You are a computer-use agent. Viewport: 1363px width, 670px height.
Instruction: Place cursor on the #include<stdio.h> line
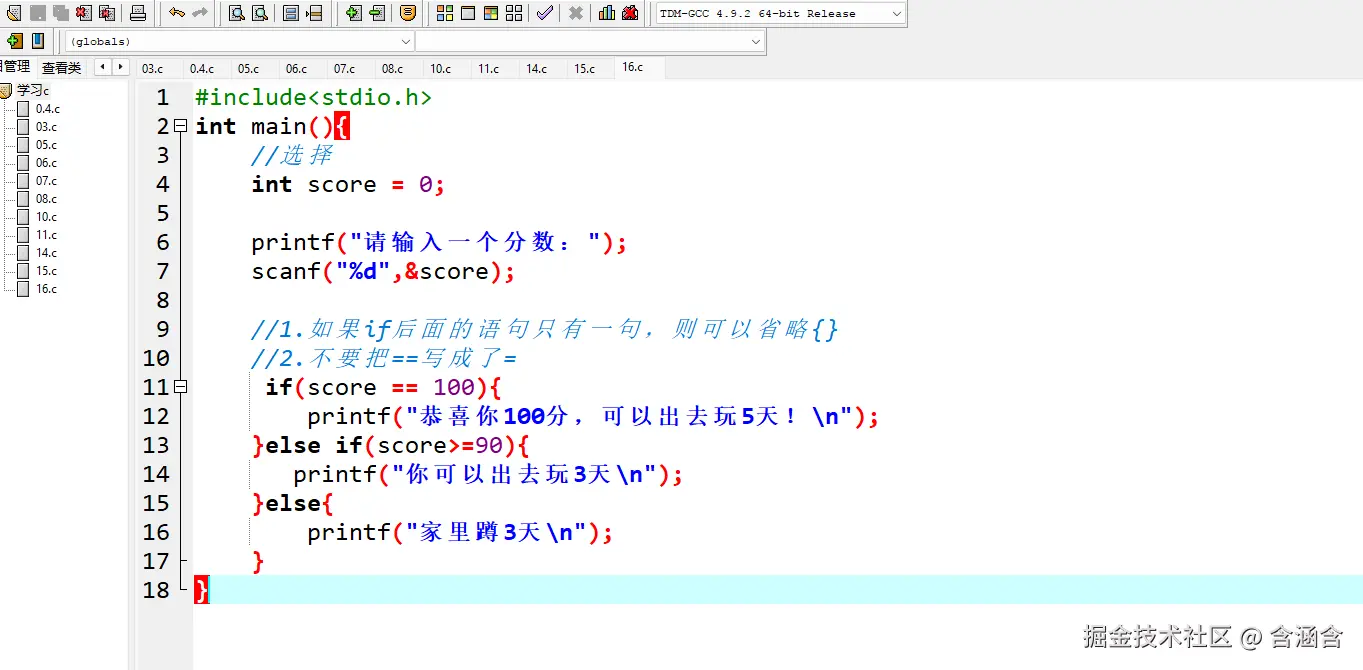[x=314, y=97]
